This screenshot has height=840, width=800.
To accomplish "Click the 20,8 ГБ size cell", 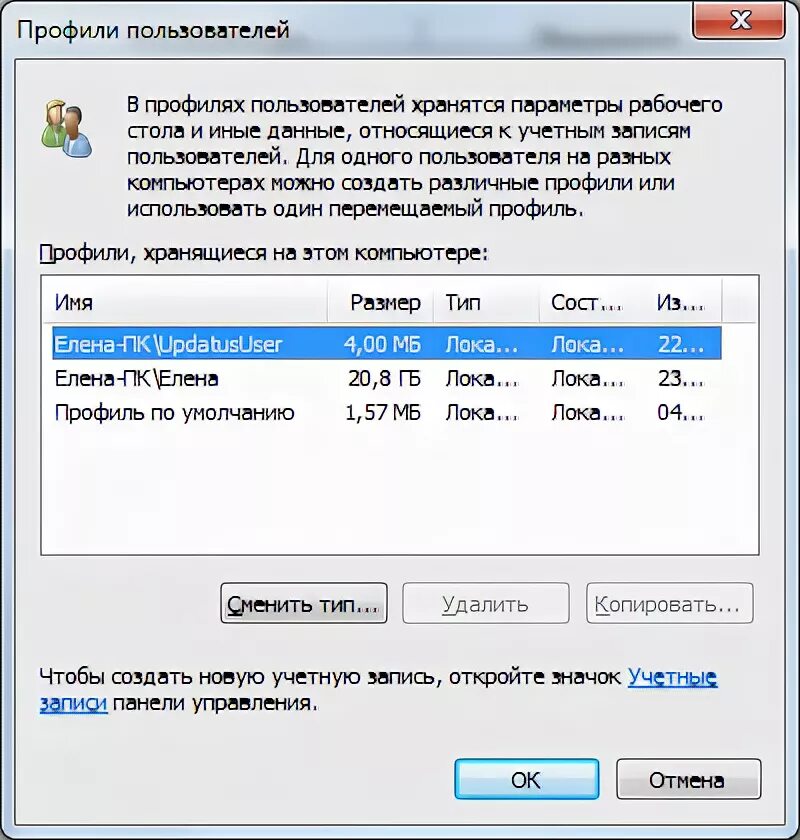I will 385,379.
